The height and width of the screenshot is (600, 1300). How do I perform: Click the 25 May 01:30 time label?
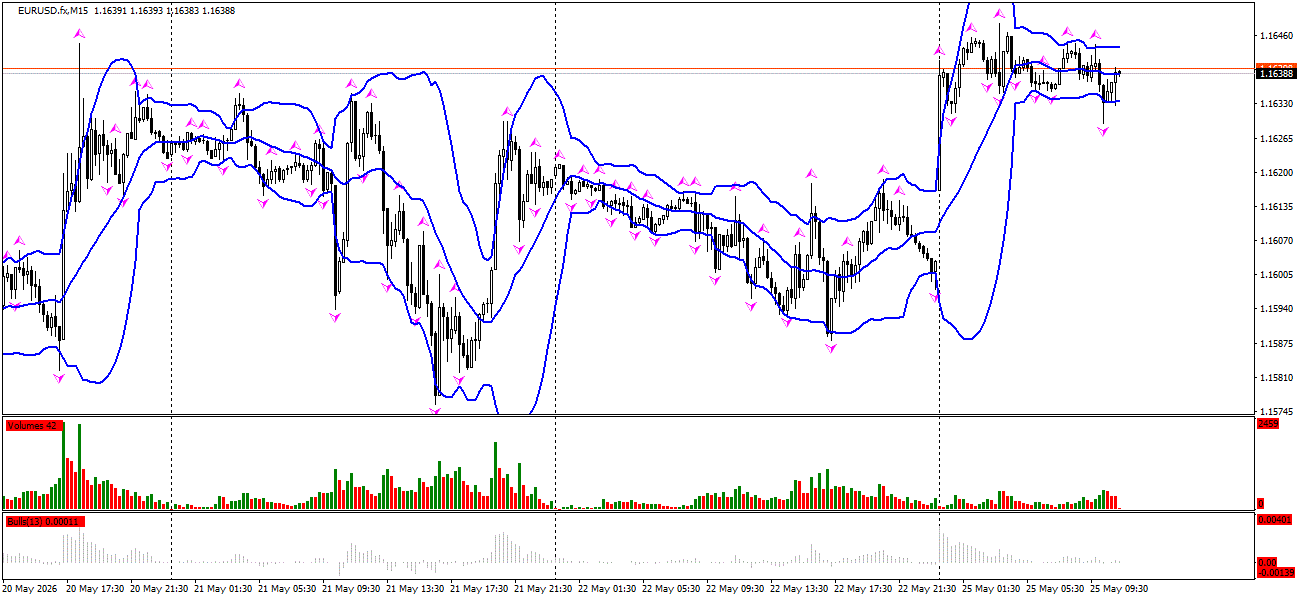[991, 589]
